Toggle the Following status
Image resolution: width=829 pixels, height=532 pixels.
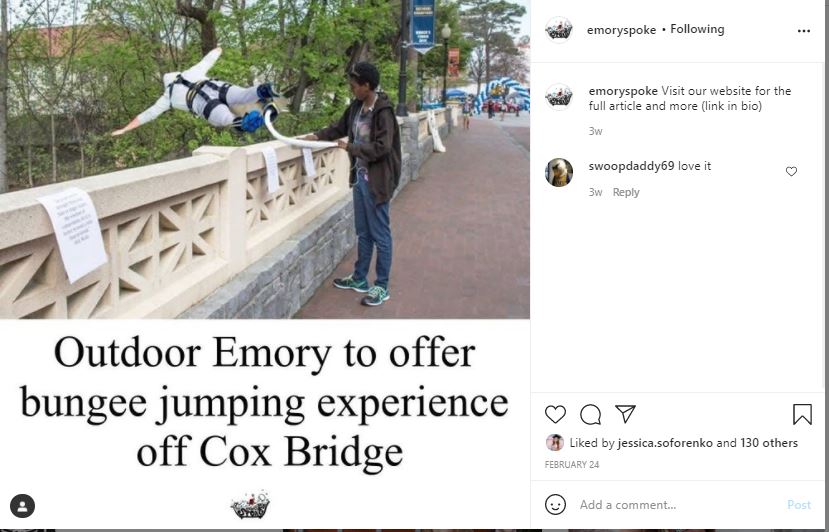(697, 29)
